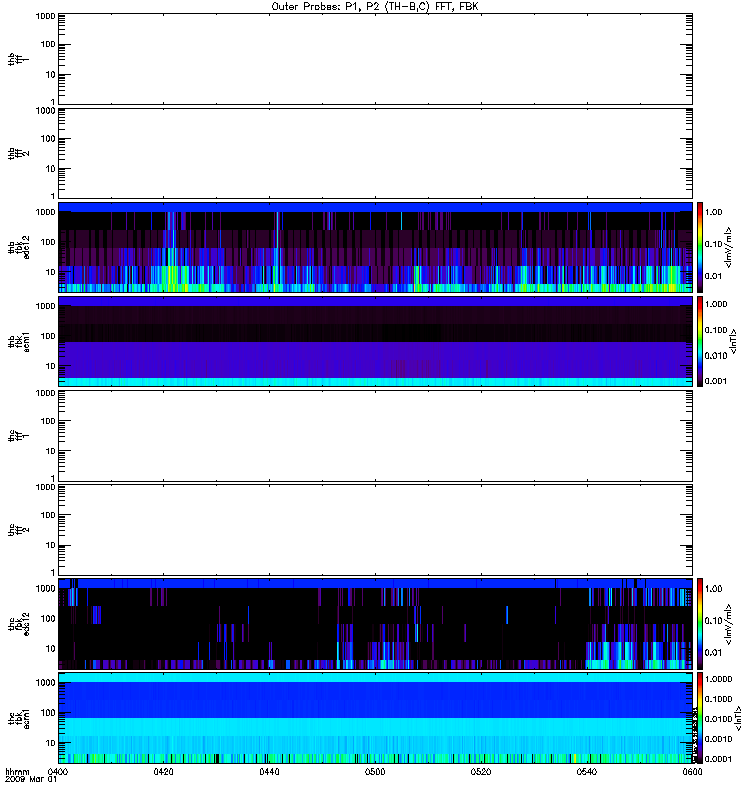Click the "1.000" tick on the thb scm1 color bar
Image resolution: width=750 pixels, height=800 pixels.
coord(716,304)
